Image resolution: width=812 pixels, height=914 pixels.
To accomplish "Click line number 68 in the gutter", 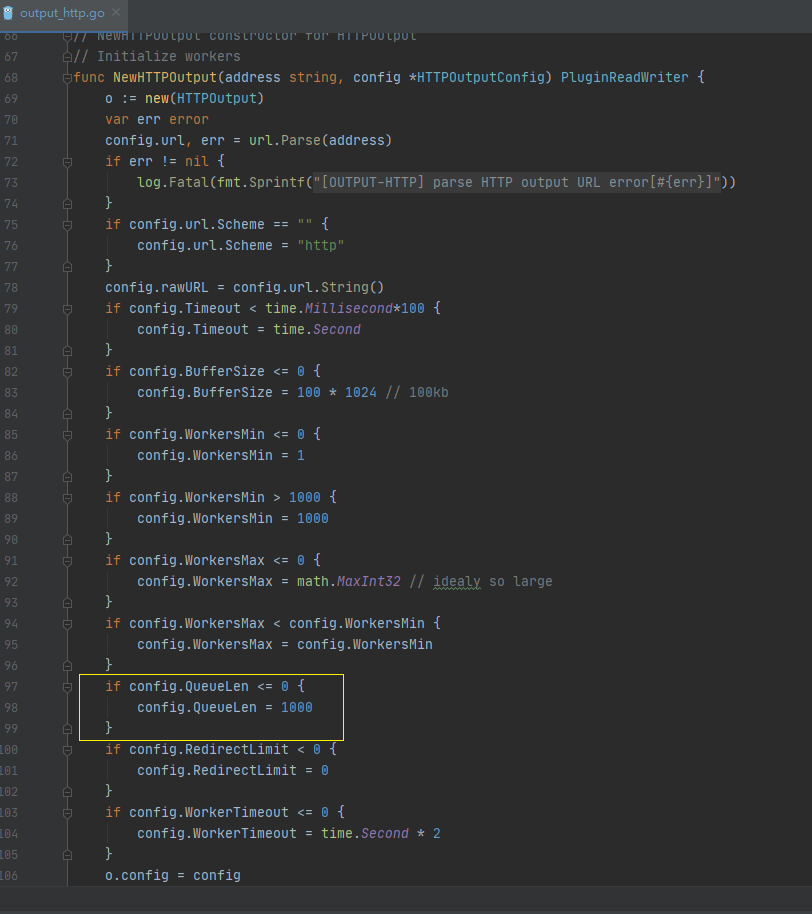I will point(11,78).
